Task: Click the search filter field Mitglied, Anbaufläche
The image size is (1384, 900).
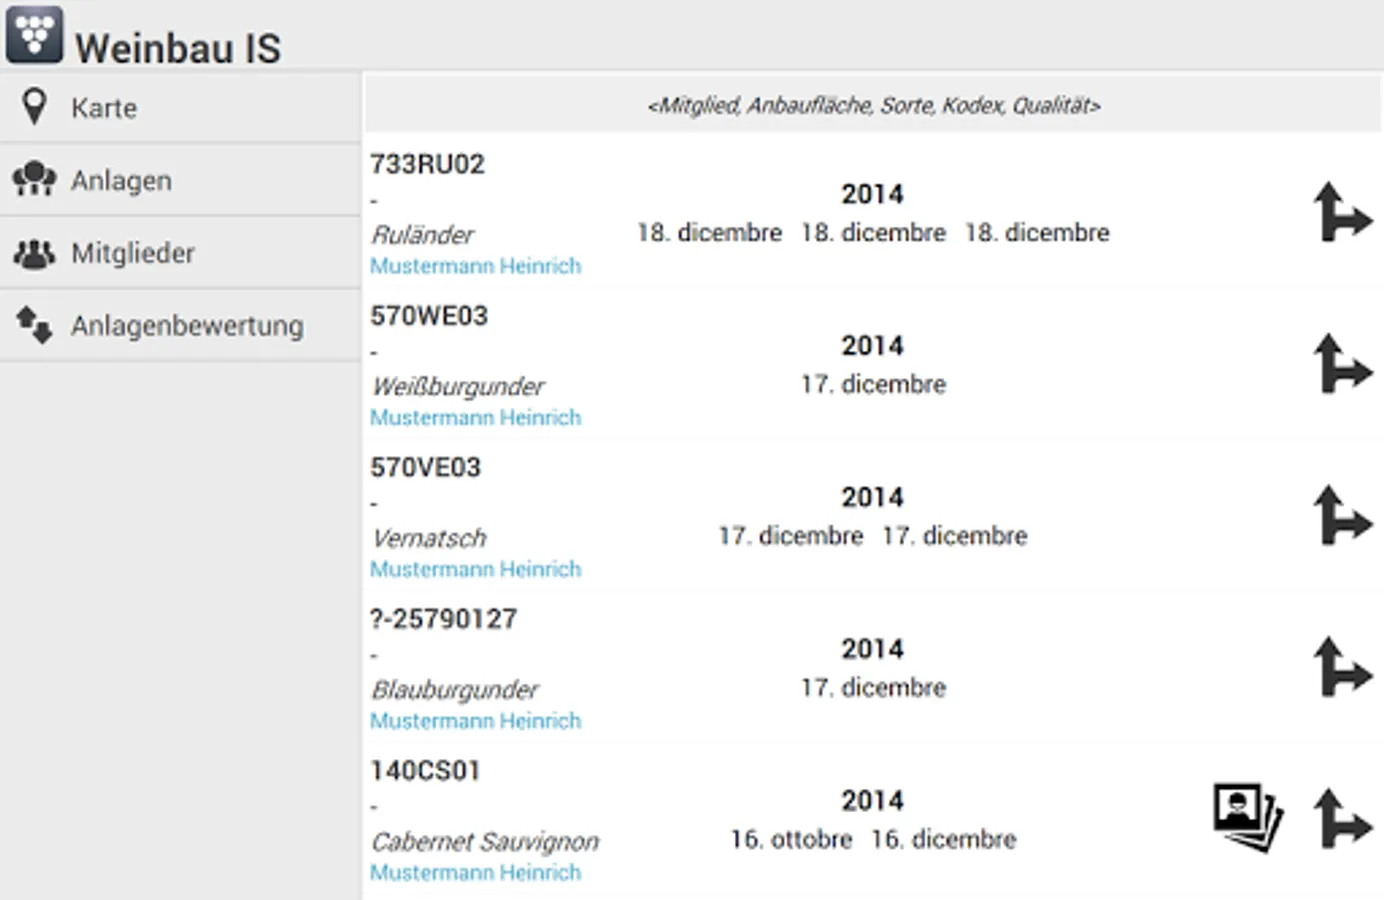Action: (x=873, y=105)
